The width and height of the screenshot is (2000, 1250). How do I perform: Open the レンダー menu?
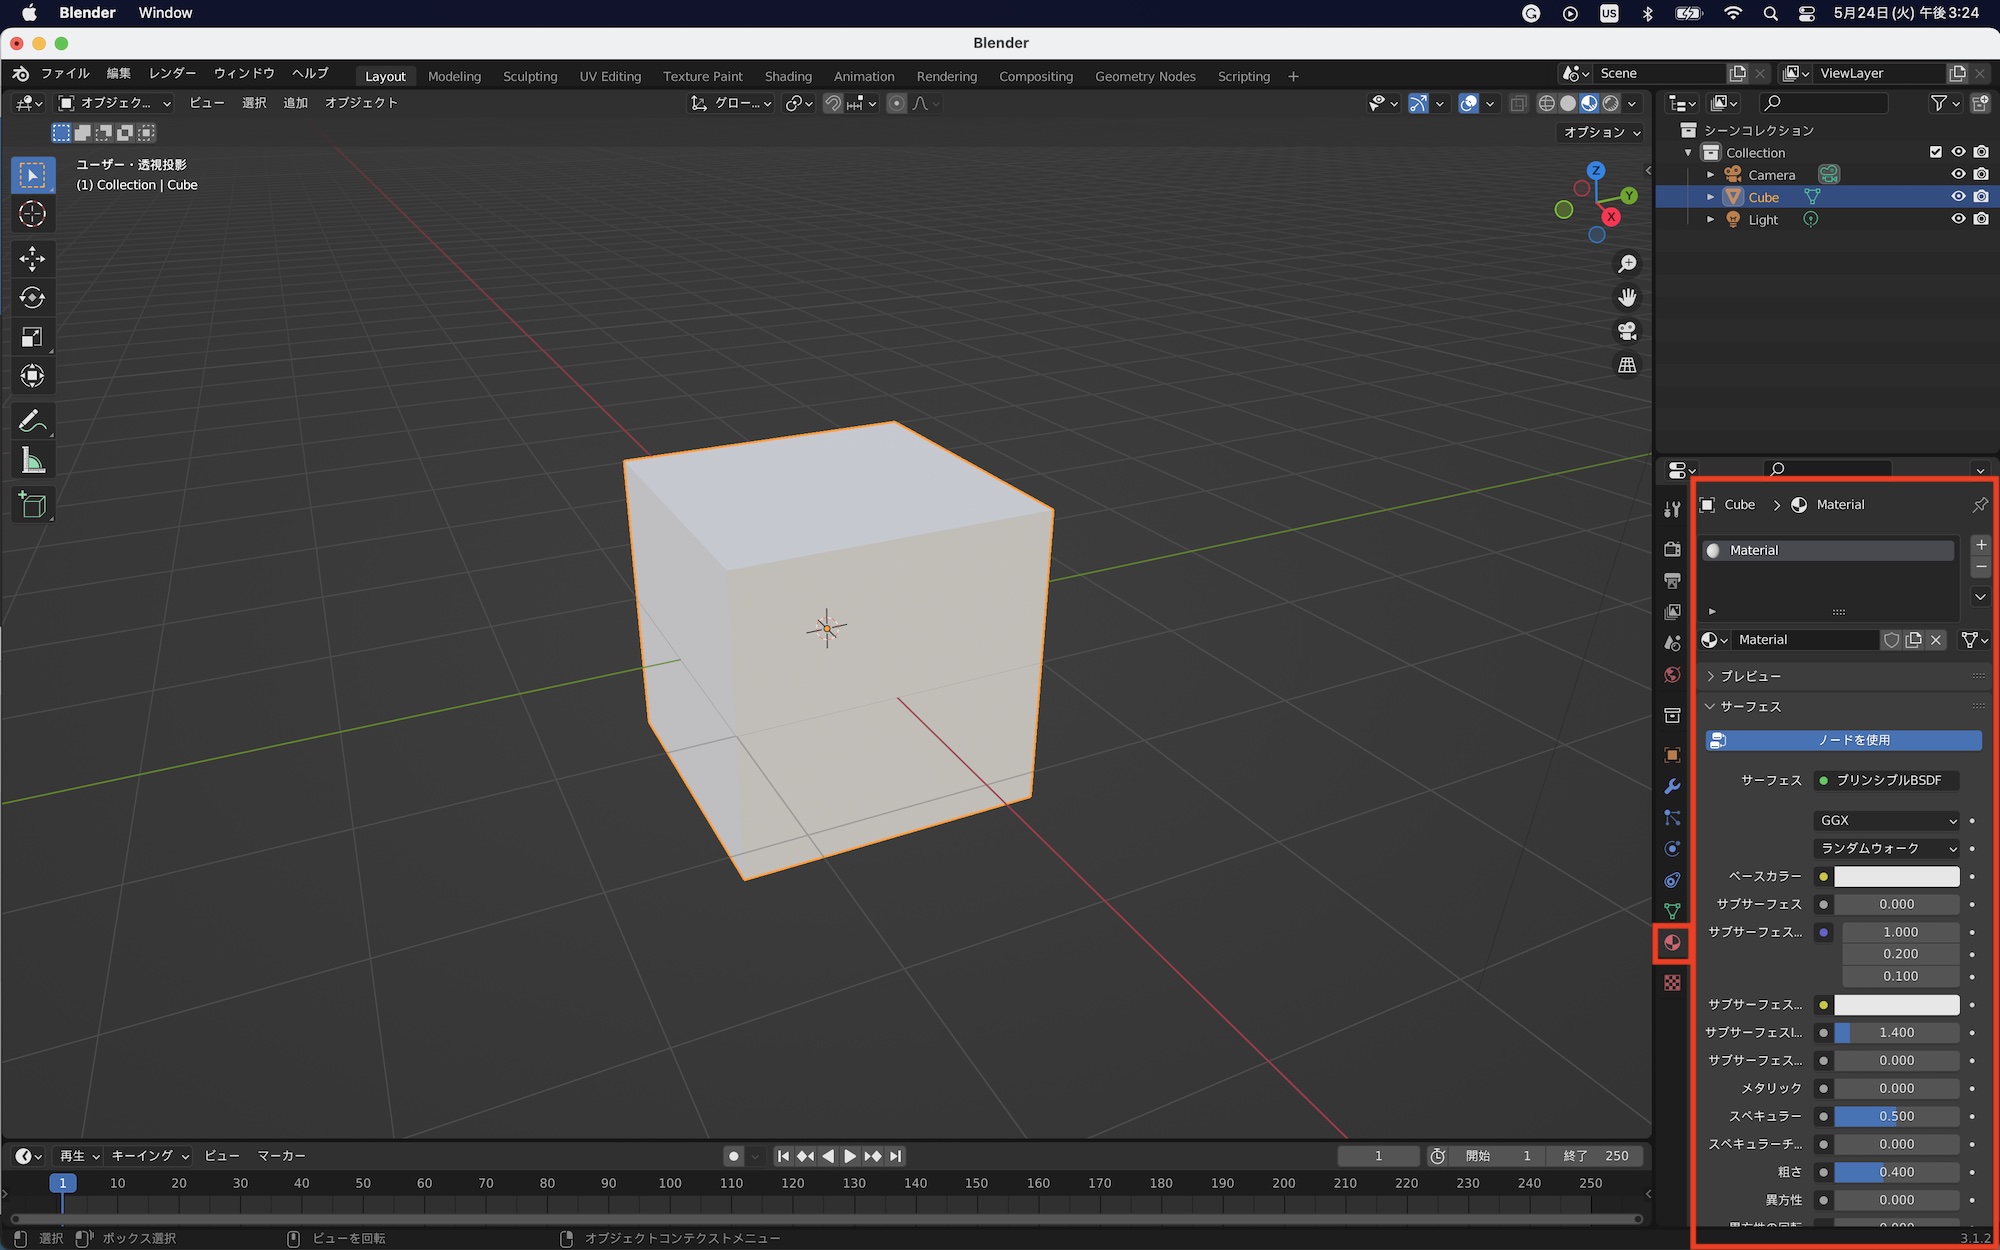pos(172,73)
